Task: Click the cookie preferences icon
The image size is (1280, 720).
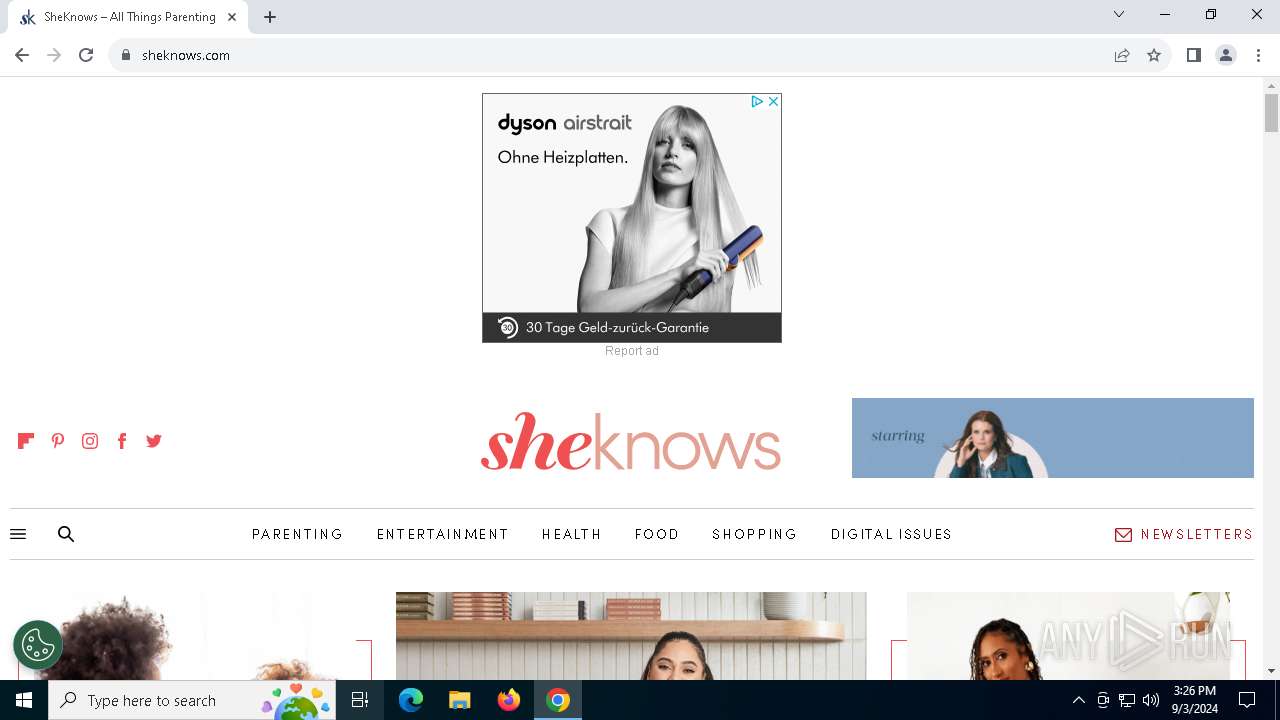Action: click(38, 645)
